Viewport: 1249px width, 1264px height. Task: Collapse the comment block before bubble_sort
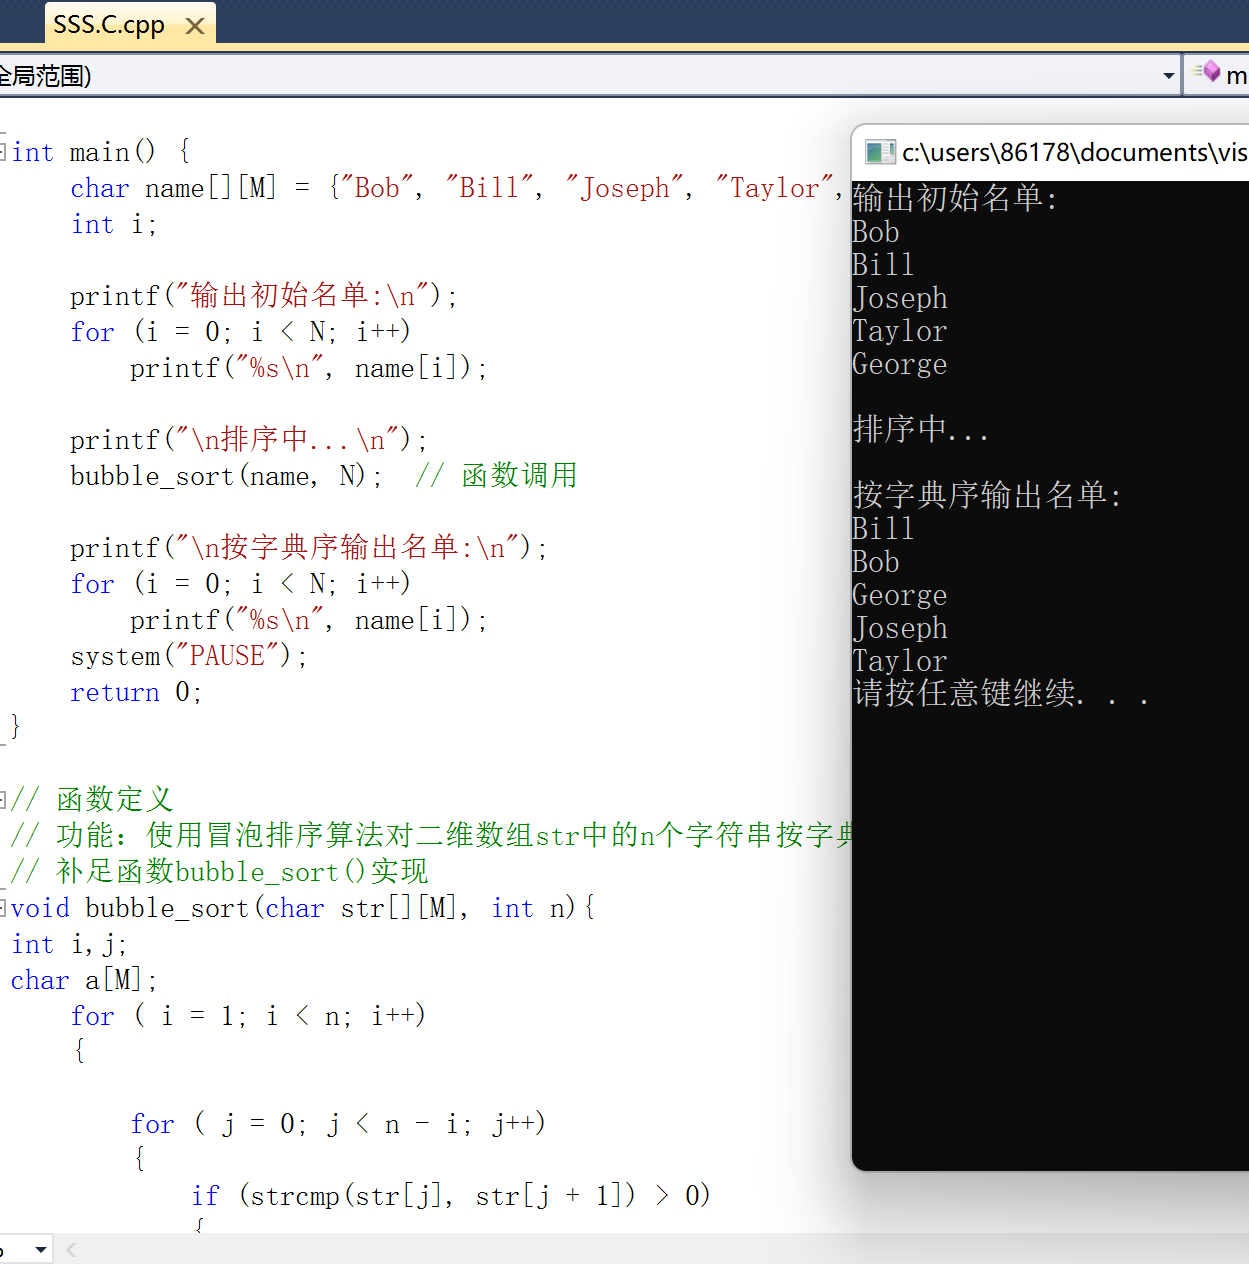coord(3,799)
